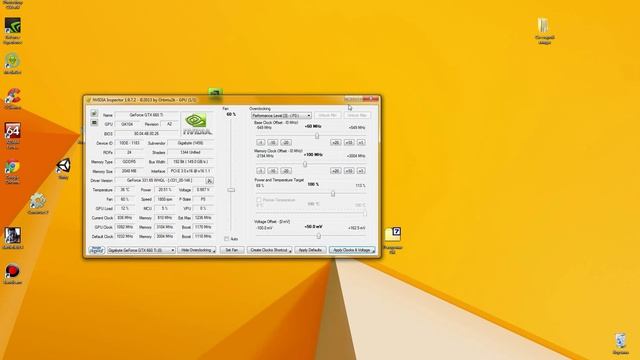This screenshot has height=360, width=640.
Task: Increase Memory Clock Offset by 1
Action: click(361, 171)
